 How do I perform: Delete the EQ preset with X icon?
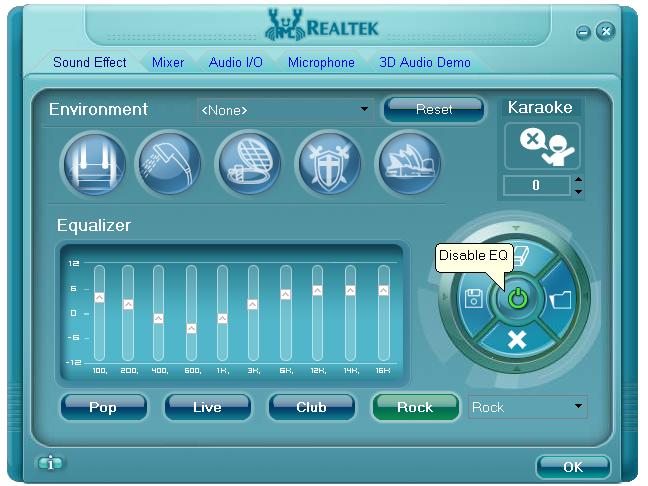tap(517, 341)
